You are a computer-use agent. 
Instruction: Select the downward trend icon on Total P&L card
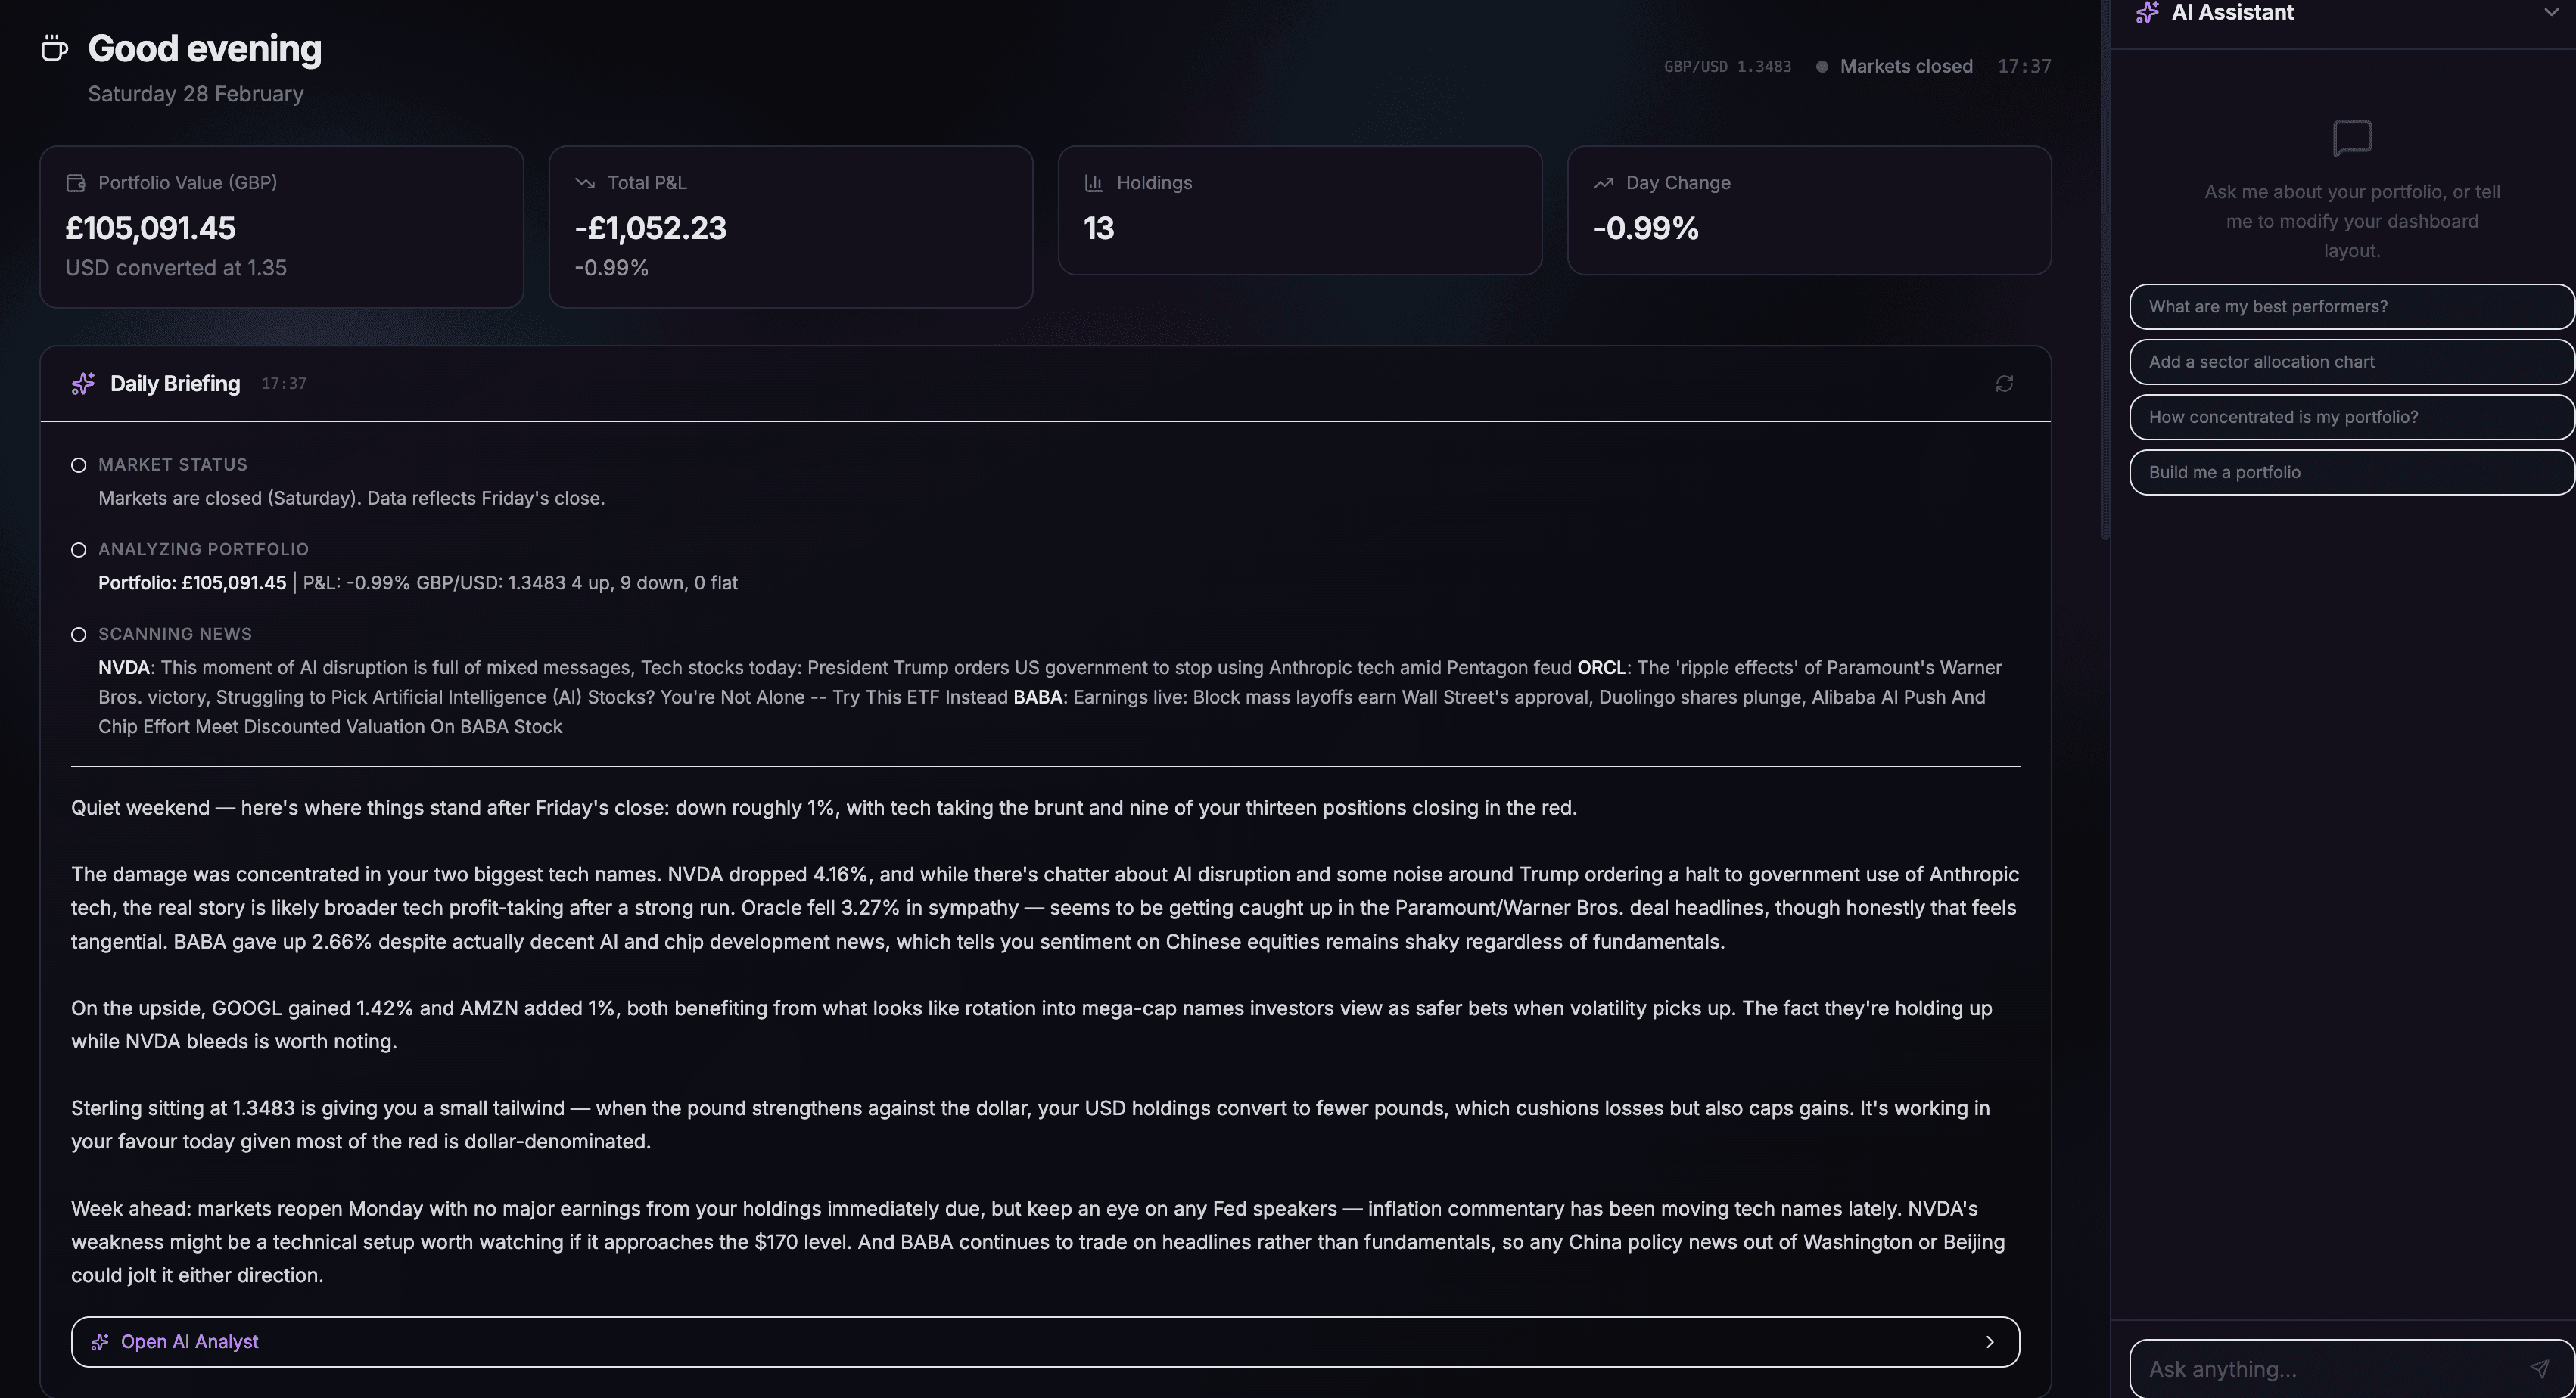585,182
